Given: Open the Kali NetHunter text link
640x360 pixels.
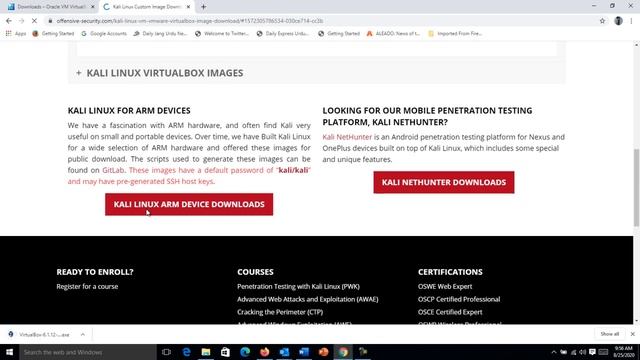Looking at the screenshot, I should 347,137.
